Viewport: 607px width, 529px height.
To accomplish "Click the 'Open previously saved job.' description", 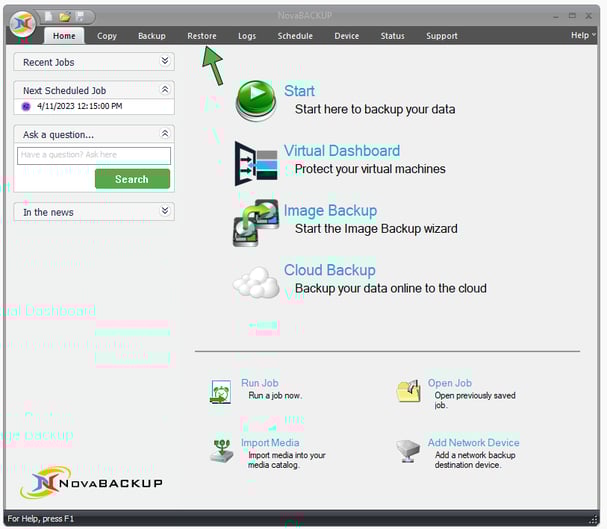I will pyautogui.click(x=475, y=400).
